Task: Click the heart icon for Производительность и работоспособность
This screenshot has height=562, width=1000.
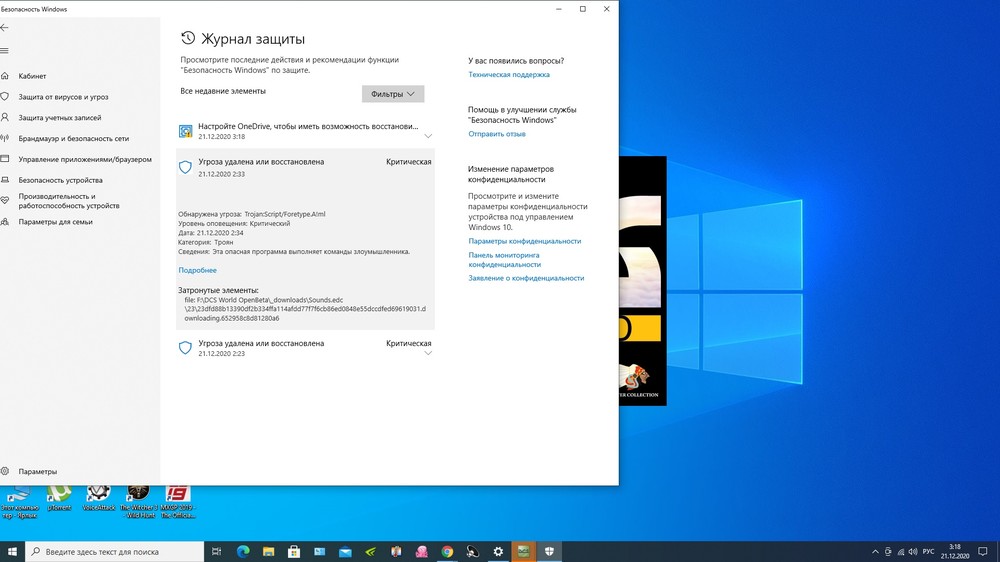Action: (x=4, y=200)
